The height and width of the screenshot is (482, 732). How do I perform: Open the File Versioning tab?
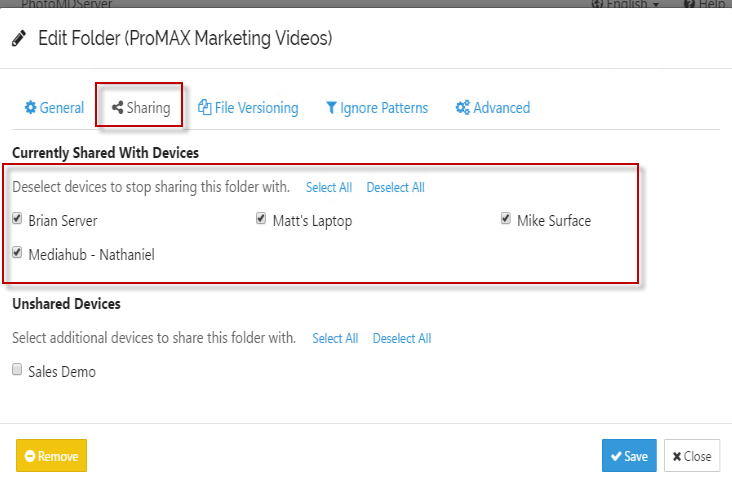tap(248, 108)
